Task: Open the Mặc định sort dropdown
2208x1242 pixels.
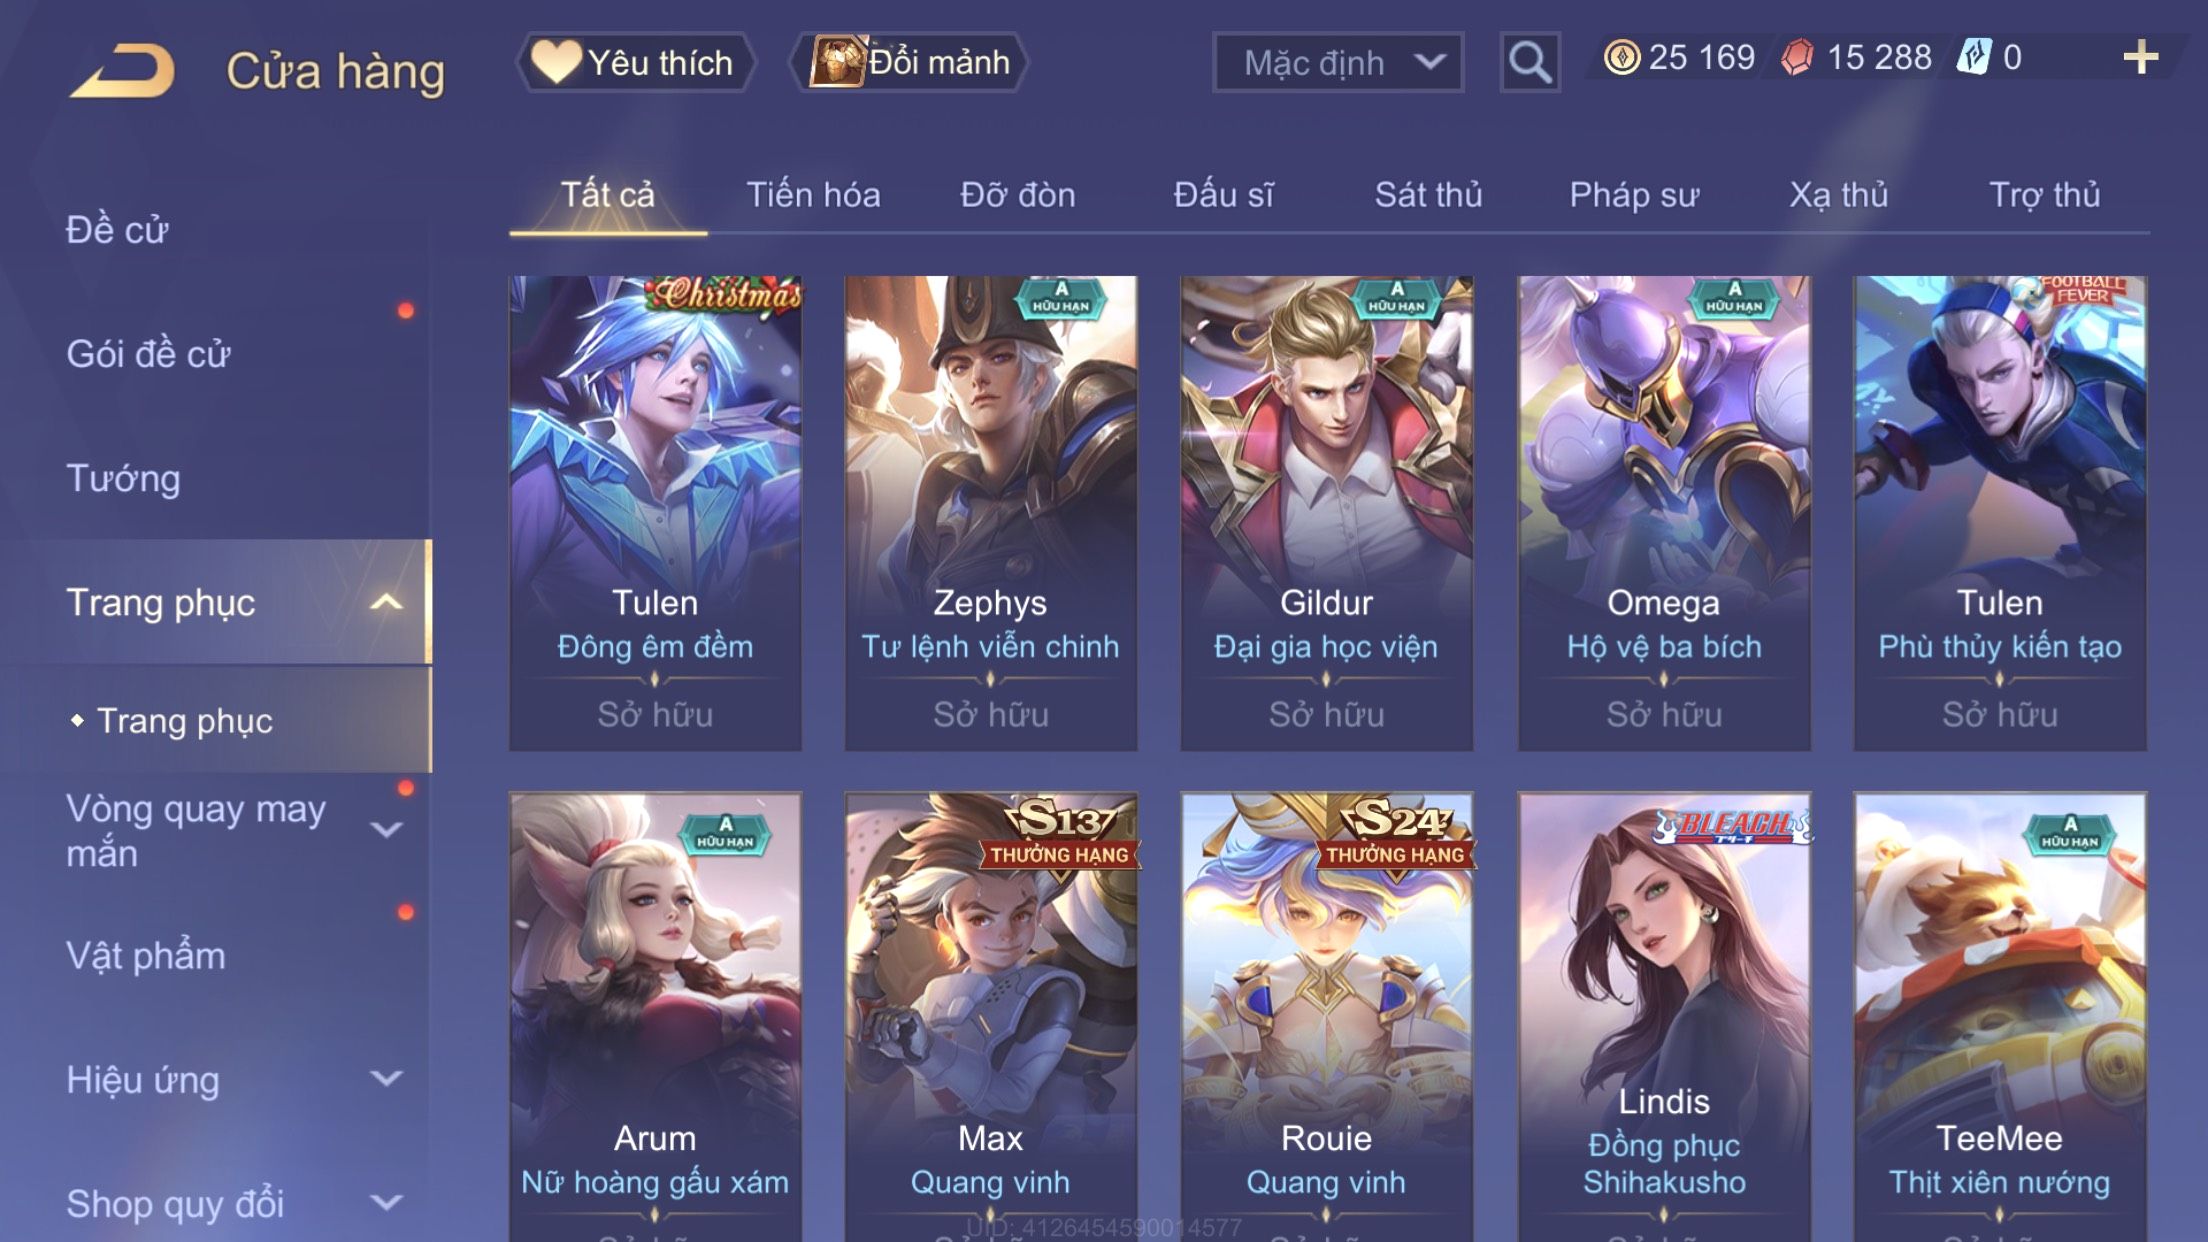Action: (x=1338, y=62)
